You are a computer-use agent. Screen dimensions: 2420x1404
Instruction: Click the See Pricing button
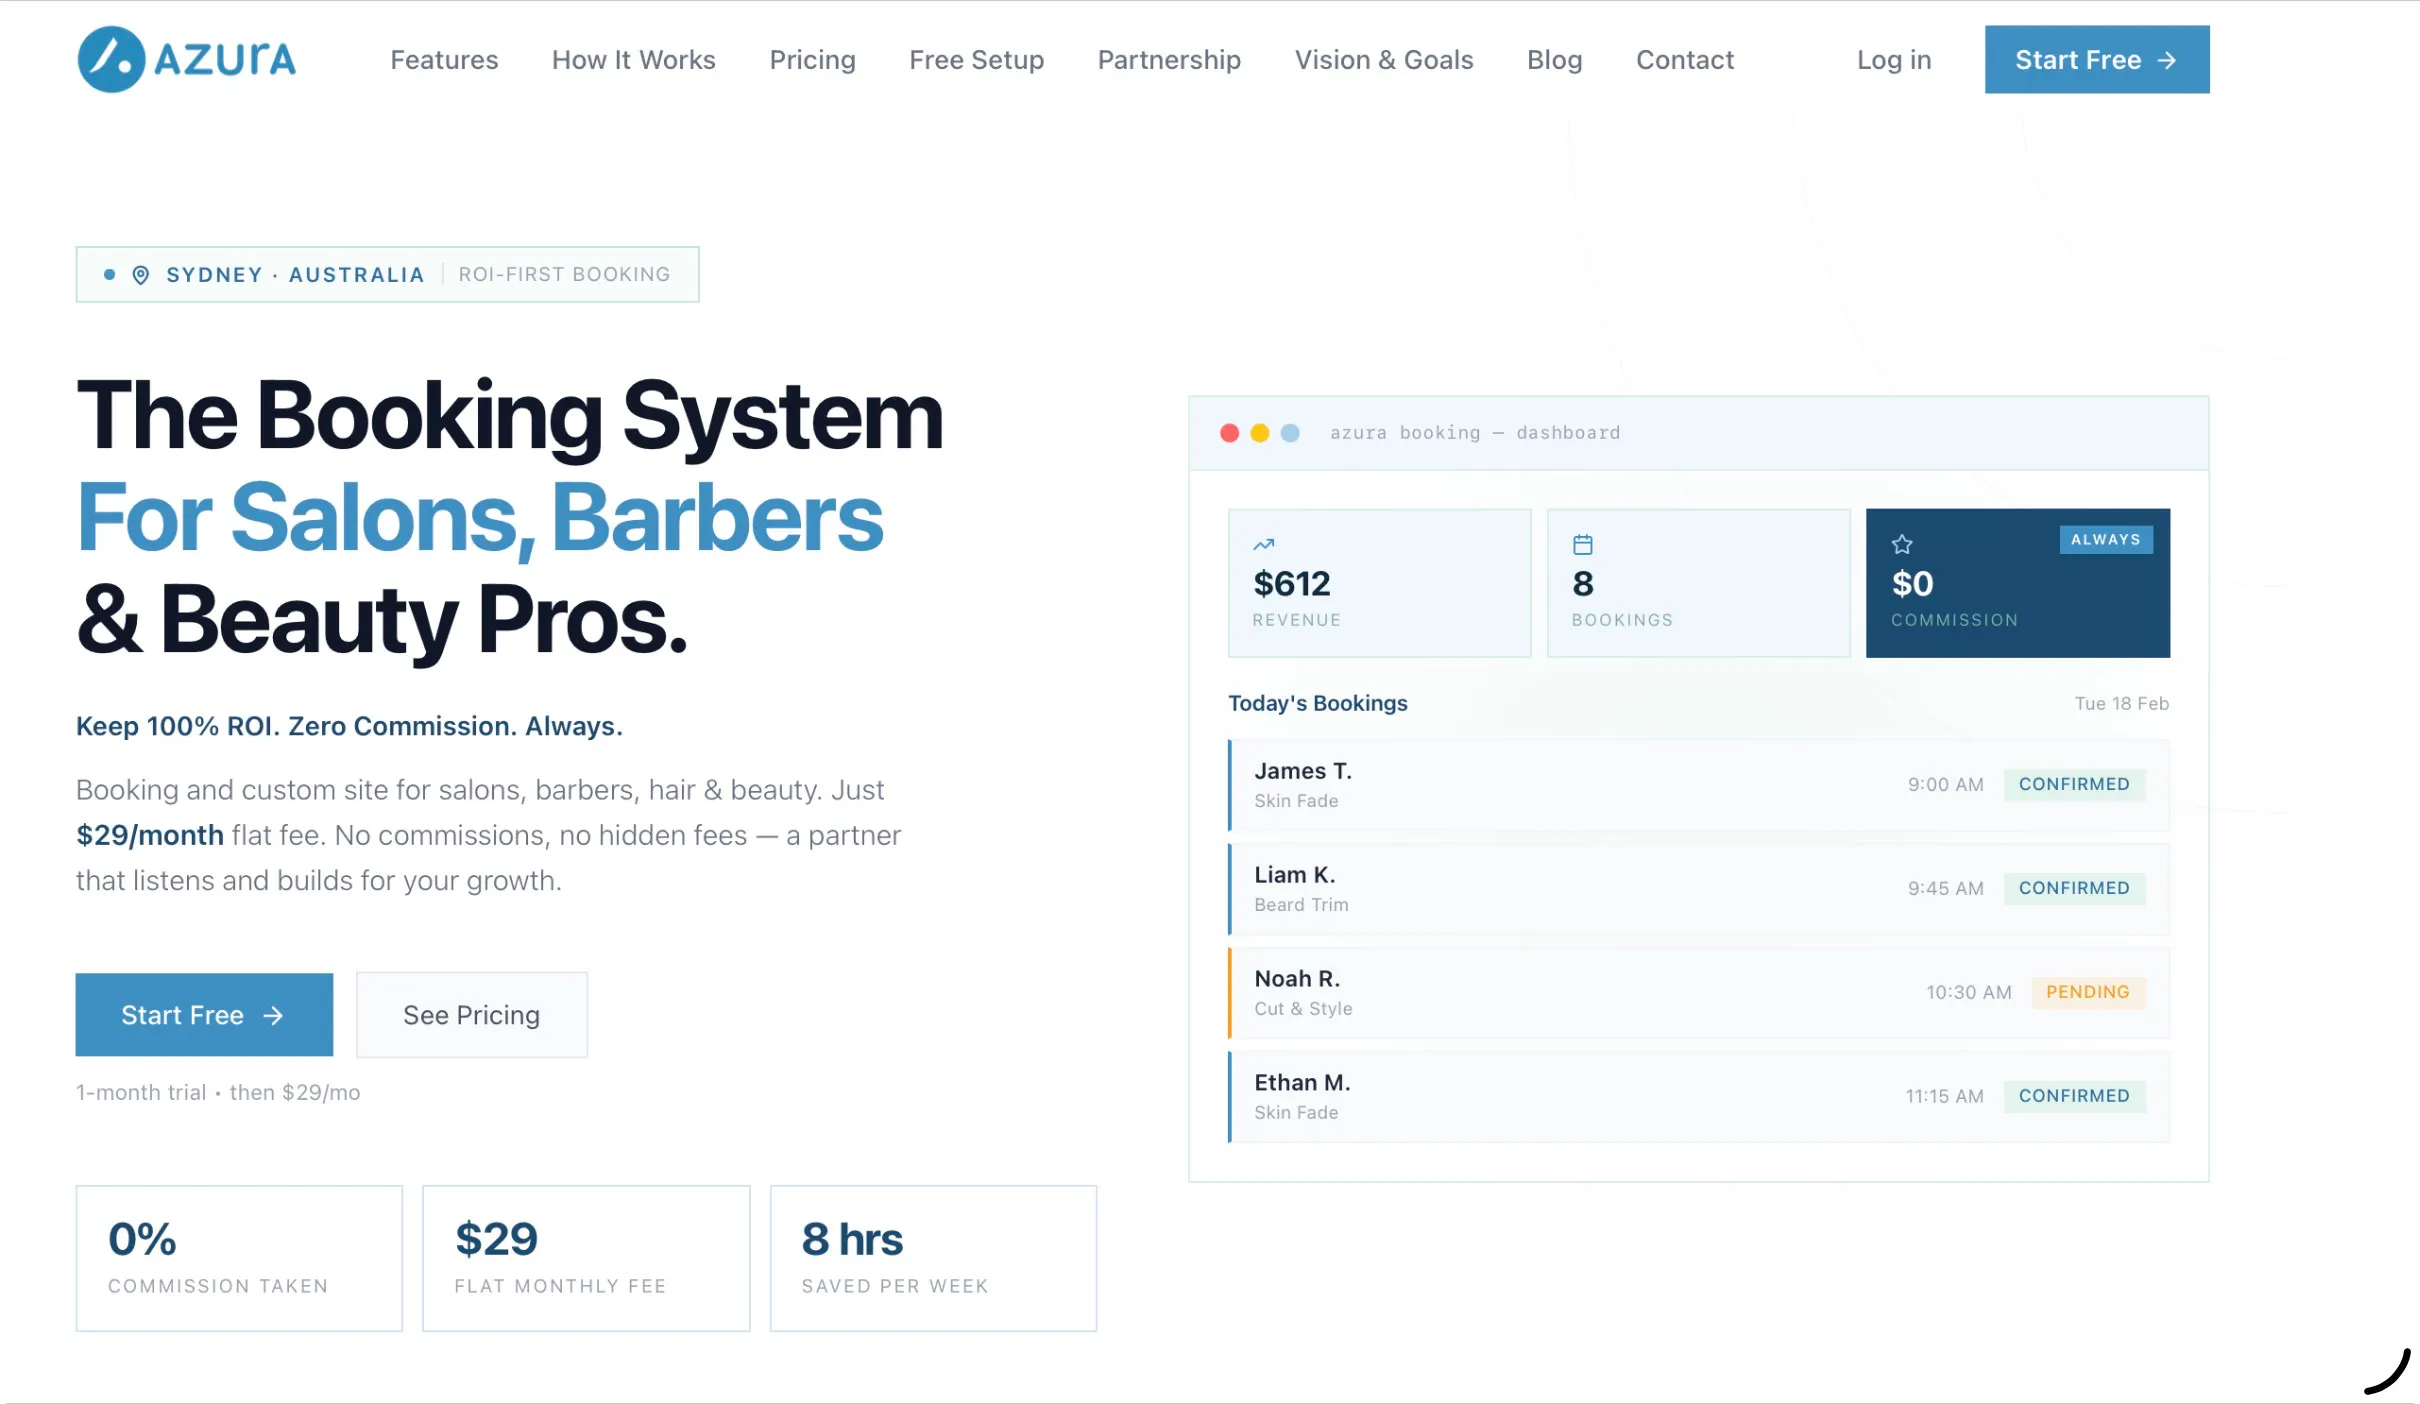472,1015
